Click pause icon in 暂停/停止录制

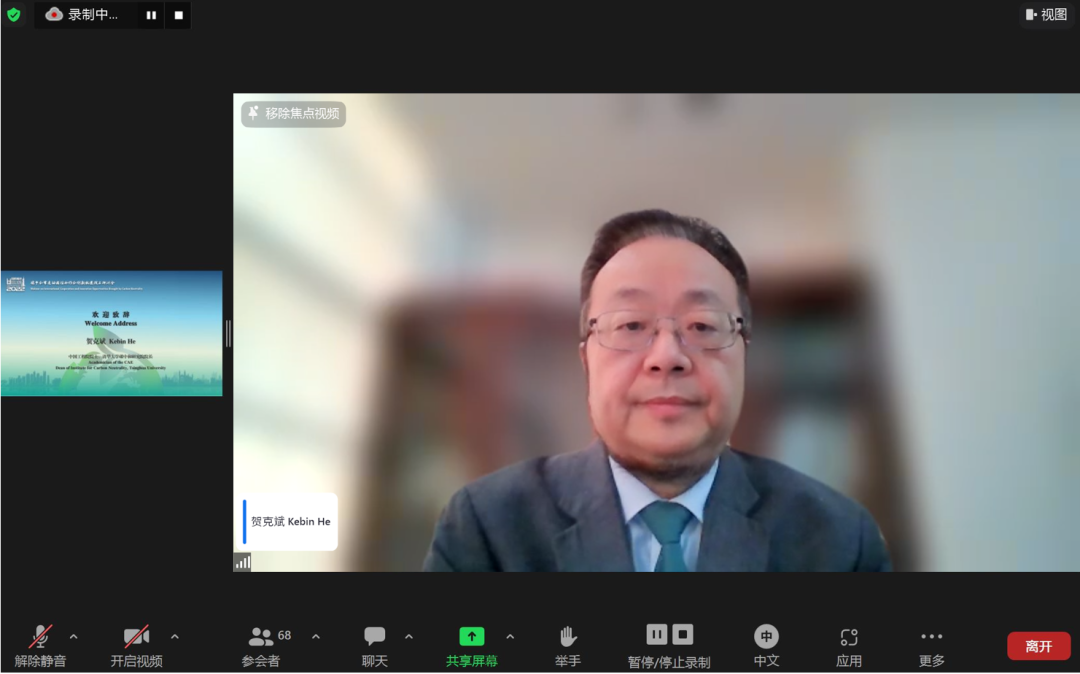pos(657,634)
